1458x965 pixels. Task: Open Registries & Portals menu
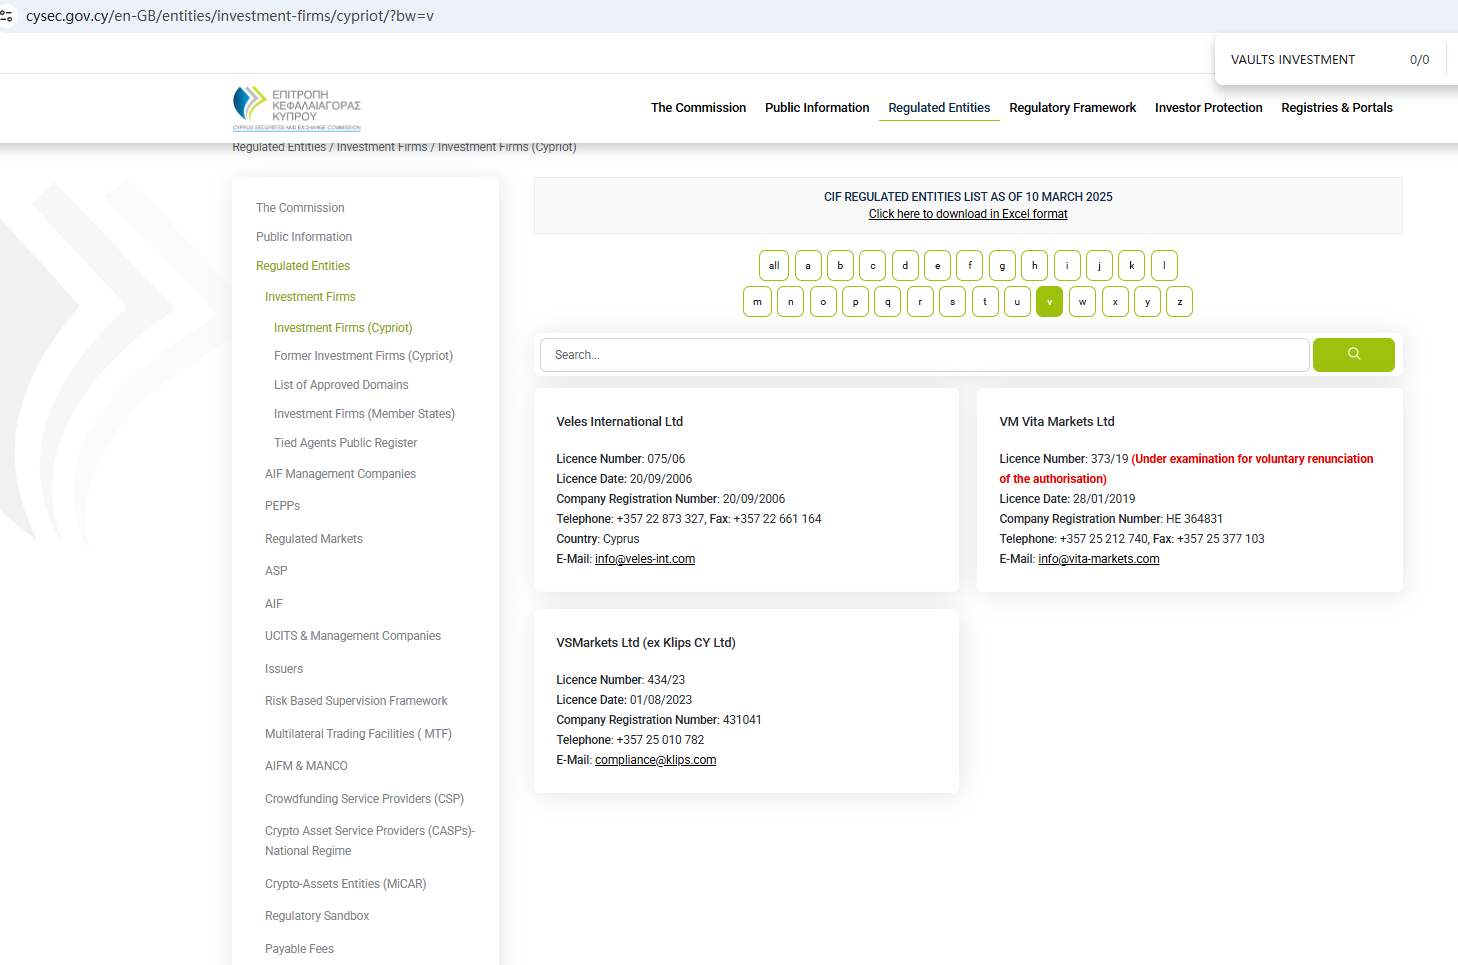[1336, 108]
